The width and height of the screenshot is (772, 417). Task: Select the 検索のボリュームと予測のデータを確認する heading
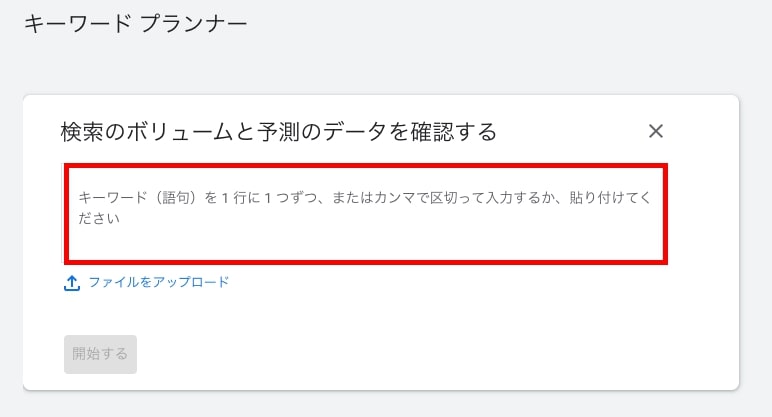point(279,131)
